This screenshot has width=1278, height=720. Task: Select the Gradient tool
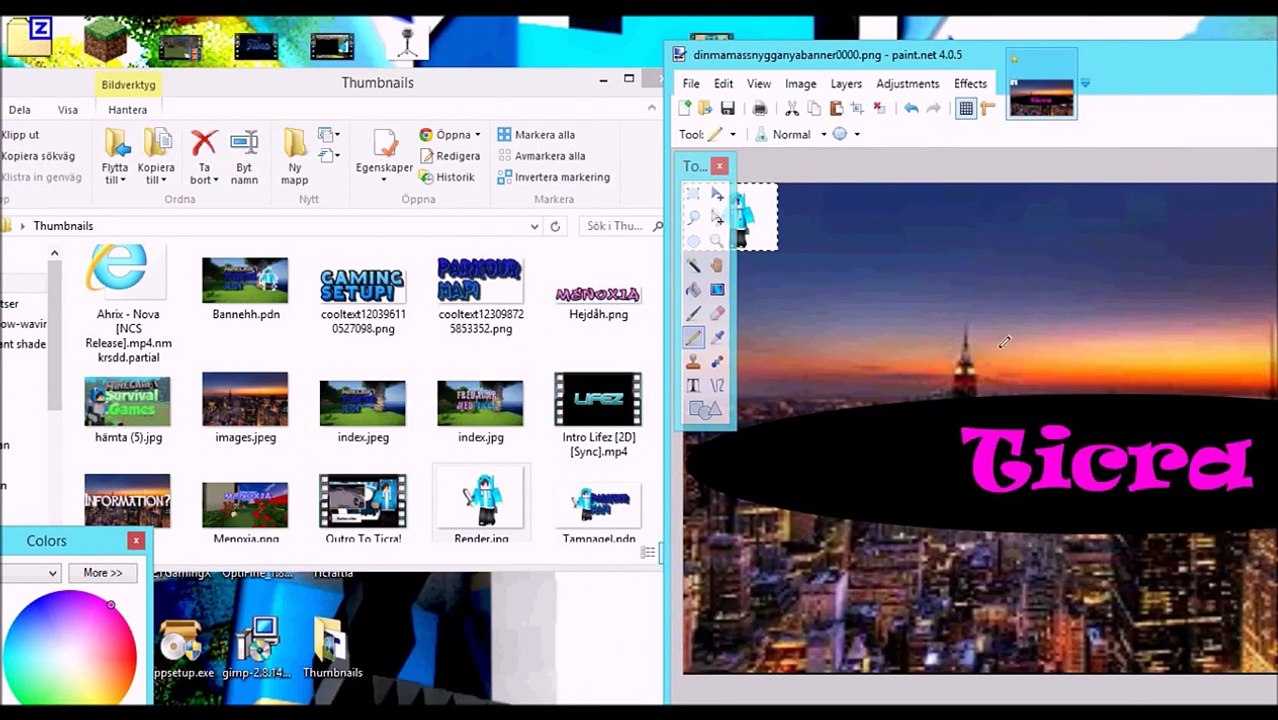pos(717,289)
